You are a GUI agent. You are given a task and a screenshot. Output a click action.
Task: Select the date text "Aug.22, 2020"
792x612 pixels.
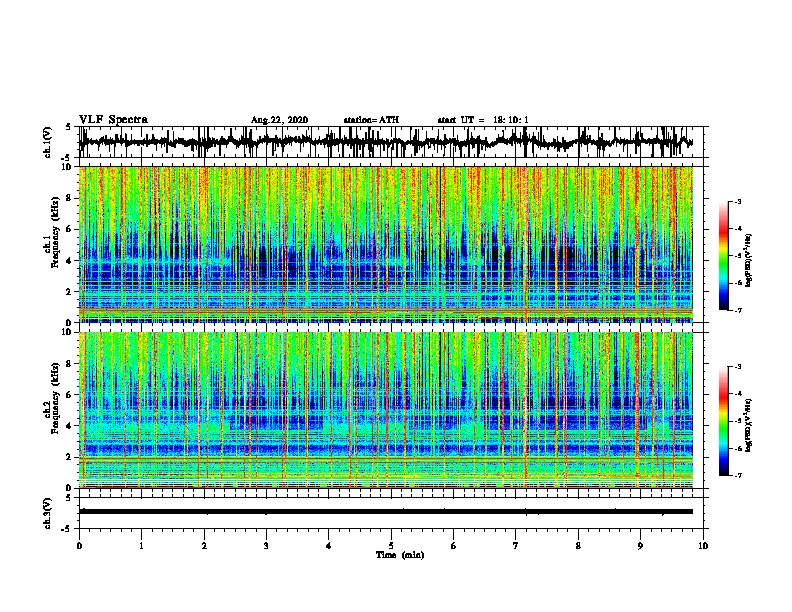pyautogui.click(x=279, y=120)
